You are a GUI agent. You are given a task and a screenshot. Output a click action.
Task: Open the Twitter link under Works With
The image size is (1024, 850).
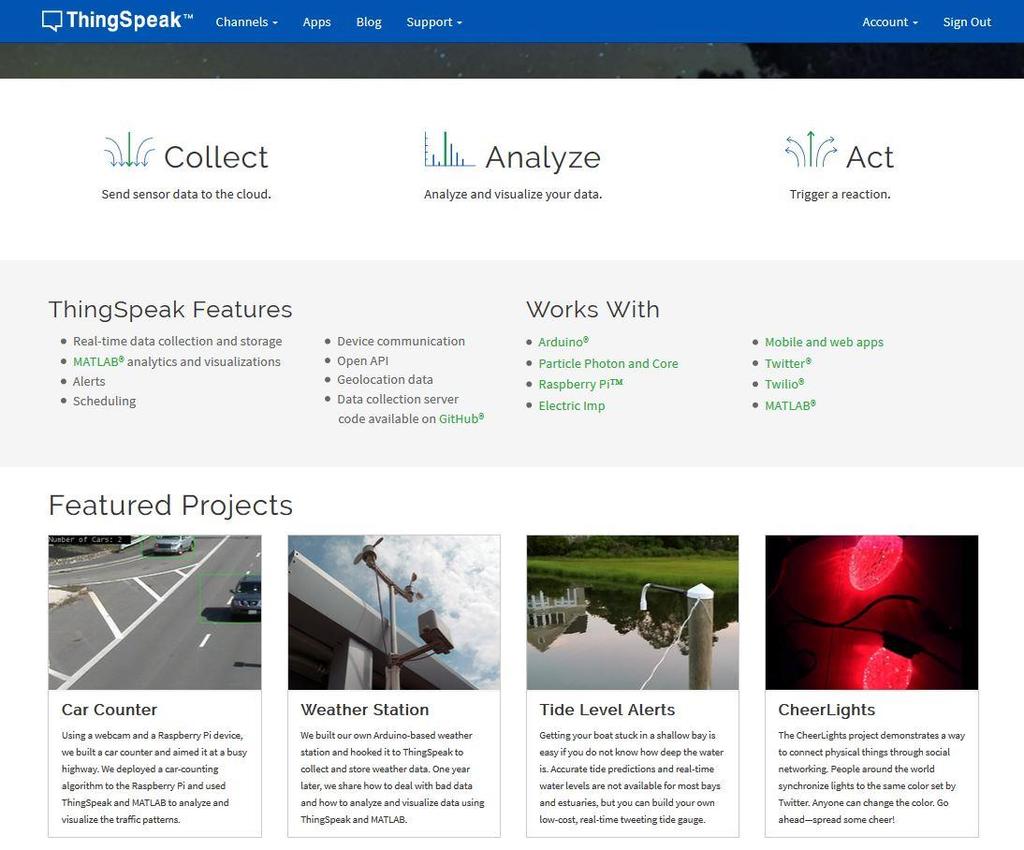pos(788,363)
